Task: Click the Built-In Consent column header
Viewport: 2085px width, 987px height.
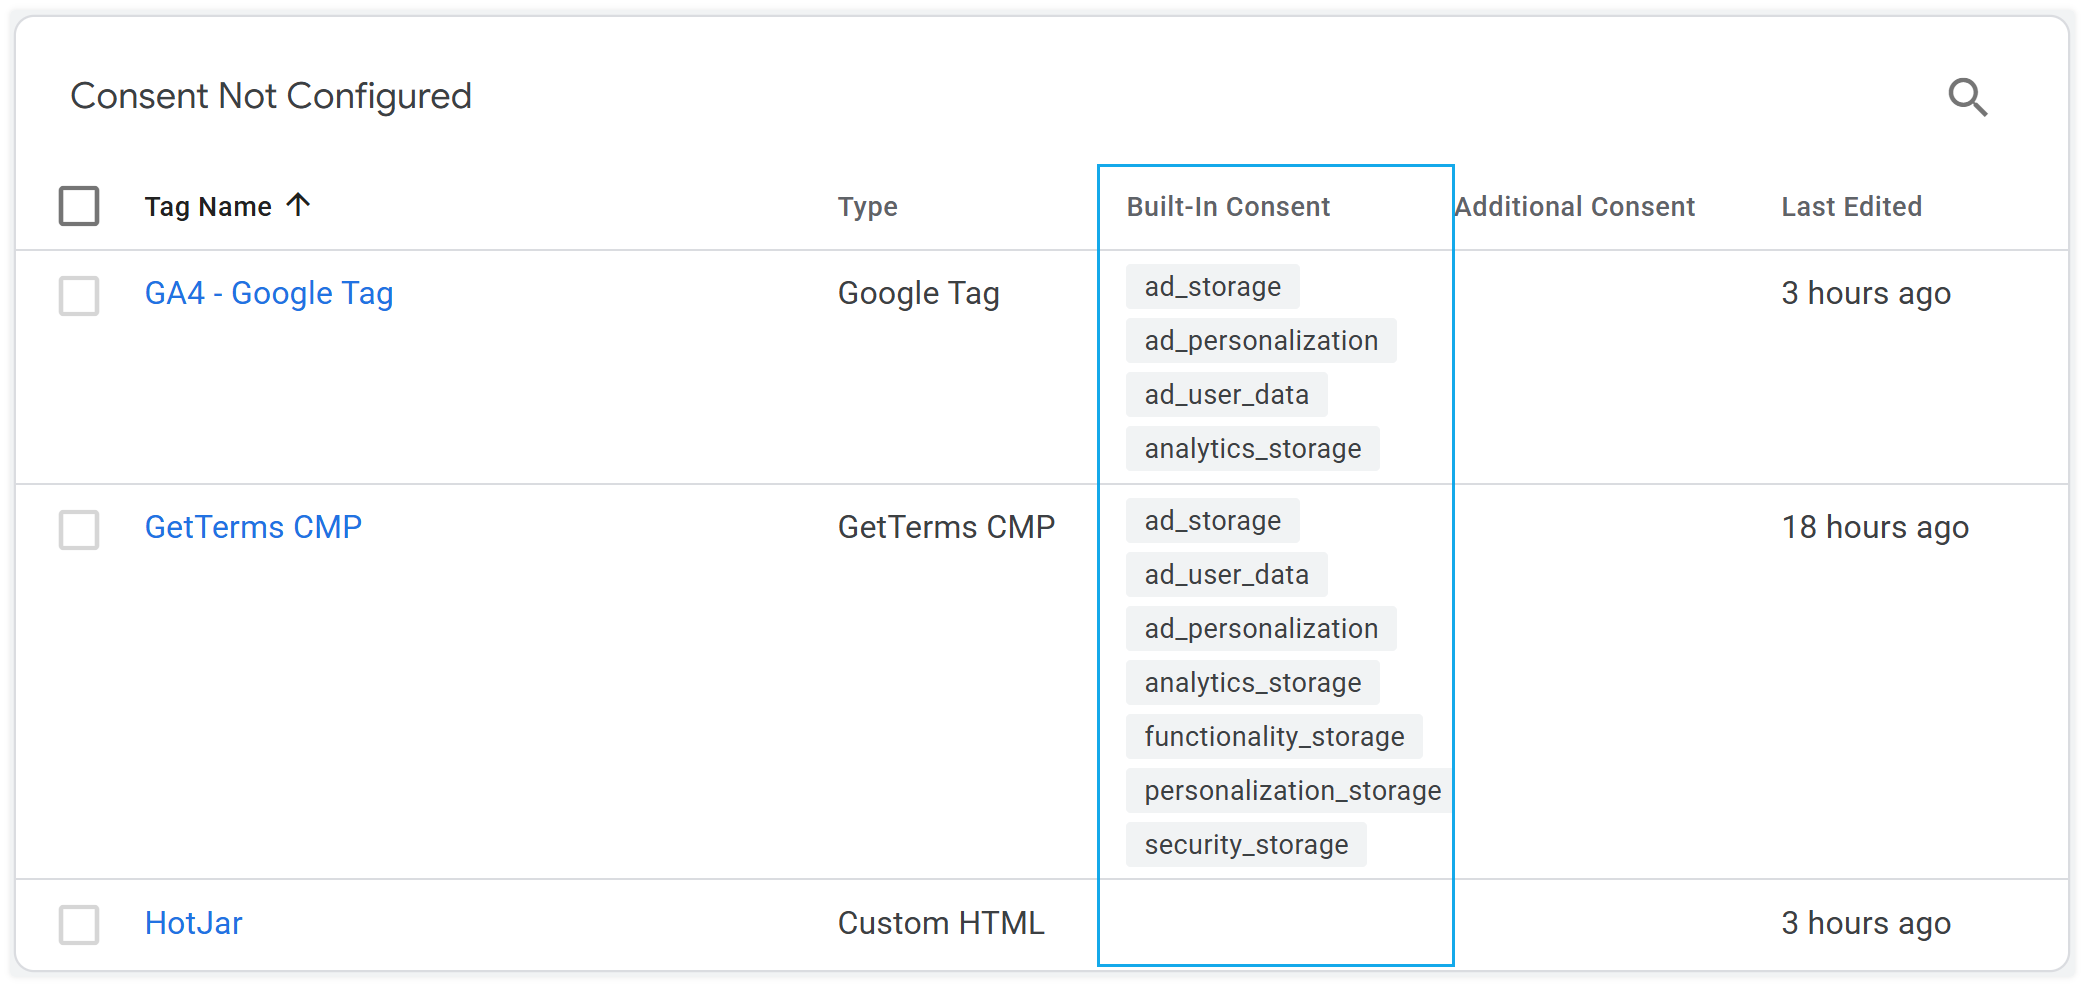Action: click(x=1228, y=207)
